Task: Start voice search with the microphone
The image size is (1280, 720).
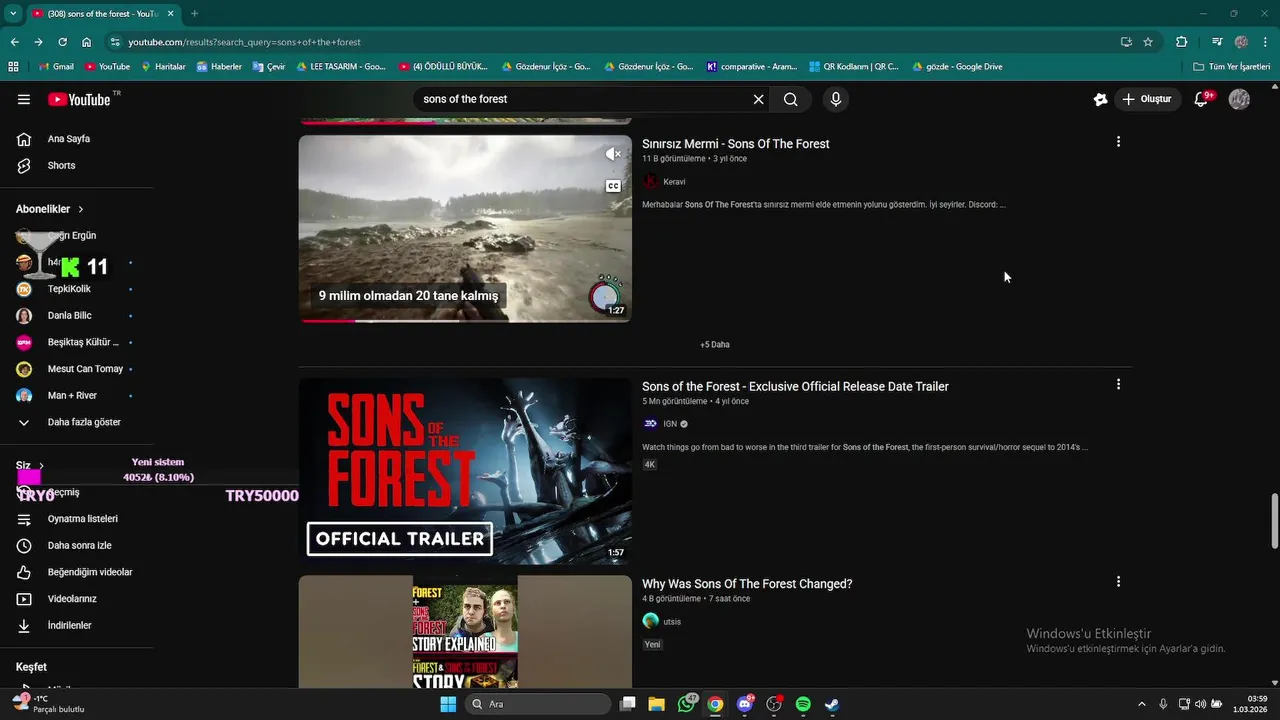Action: (x=835, y=99)
